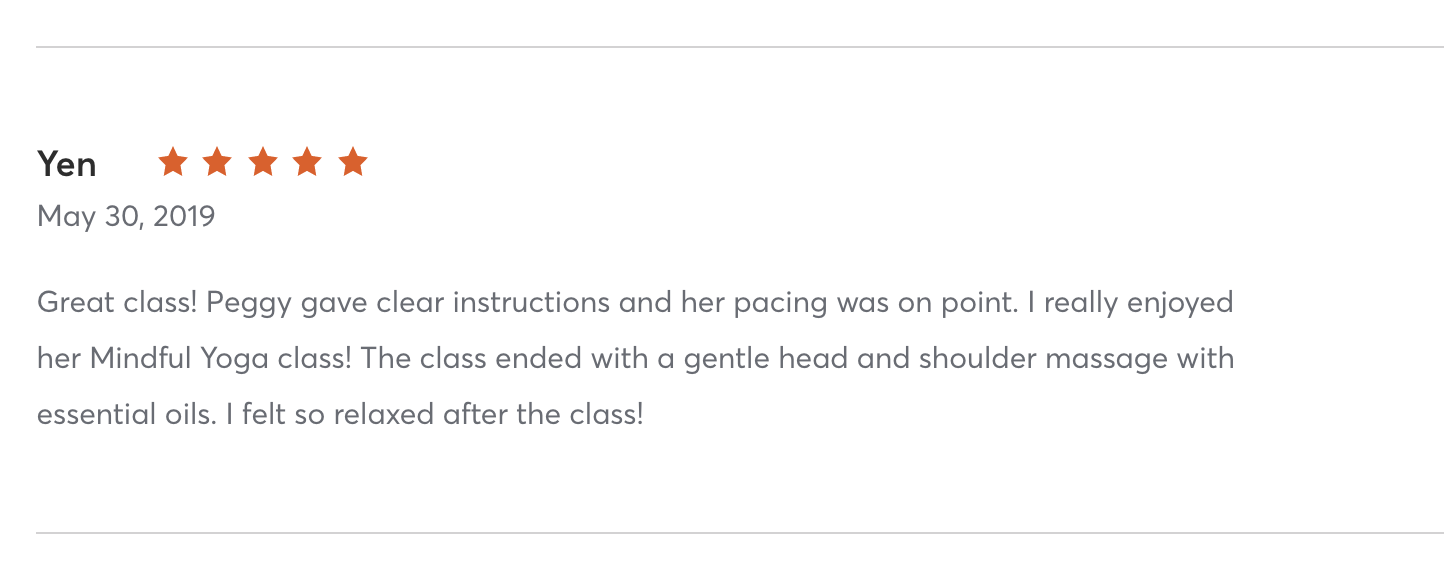Select the second orange rating star
The image size is (1444, 572).
tap(217, 161)
